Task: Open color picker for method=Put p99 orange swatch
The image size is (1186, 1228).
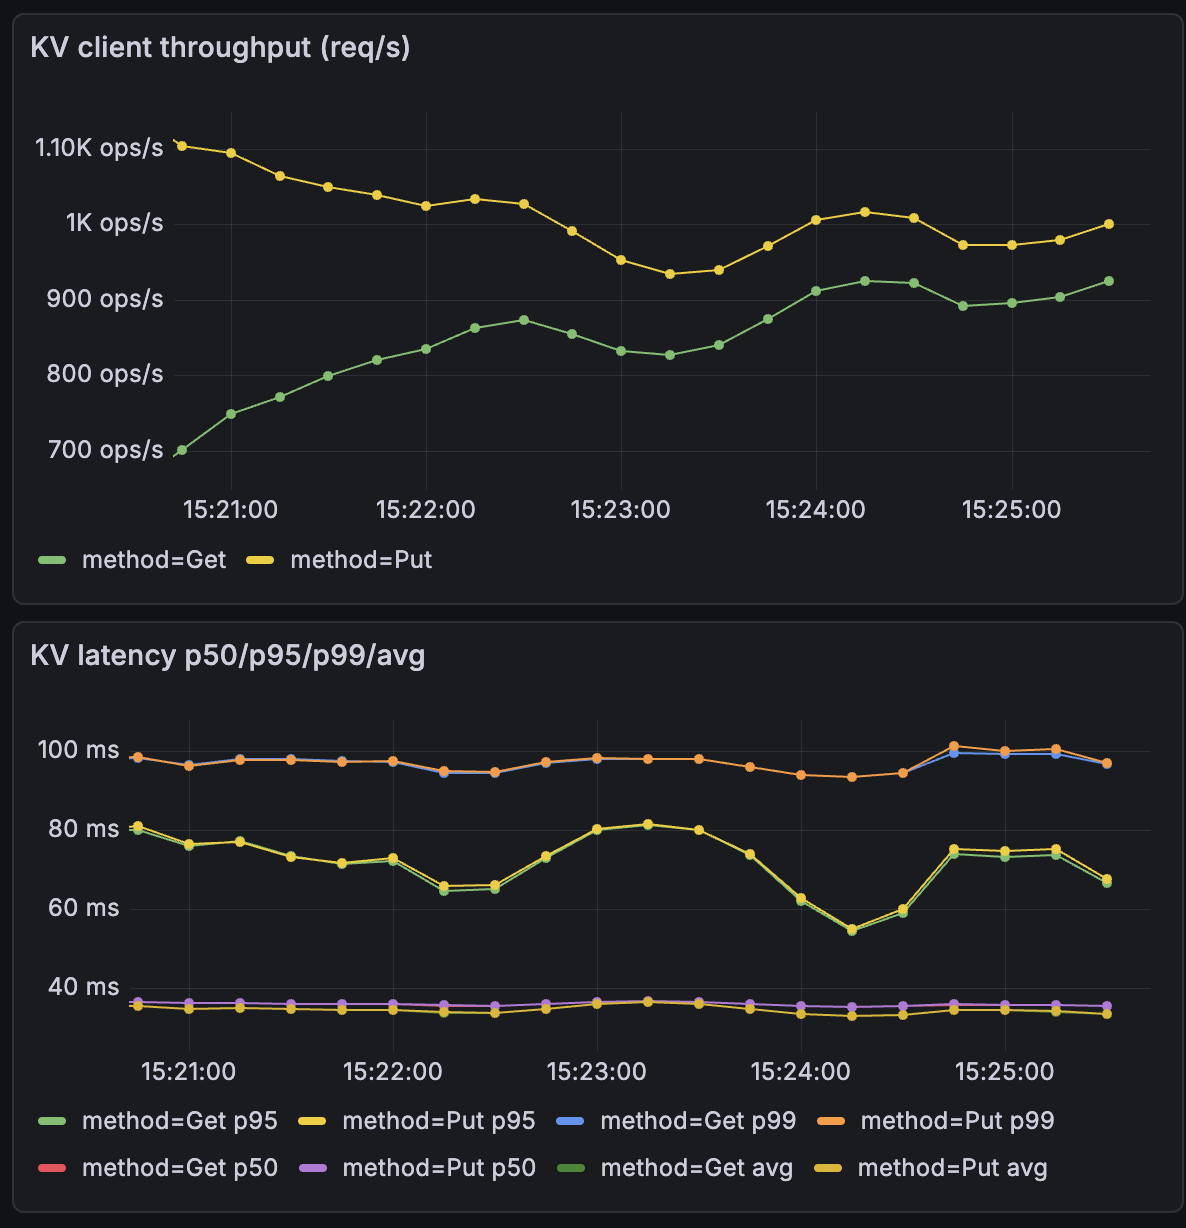Action: click(x=831, y=1121)
